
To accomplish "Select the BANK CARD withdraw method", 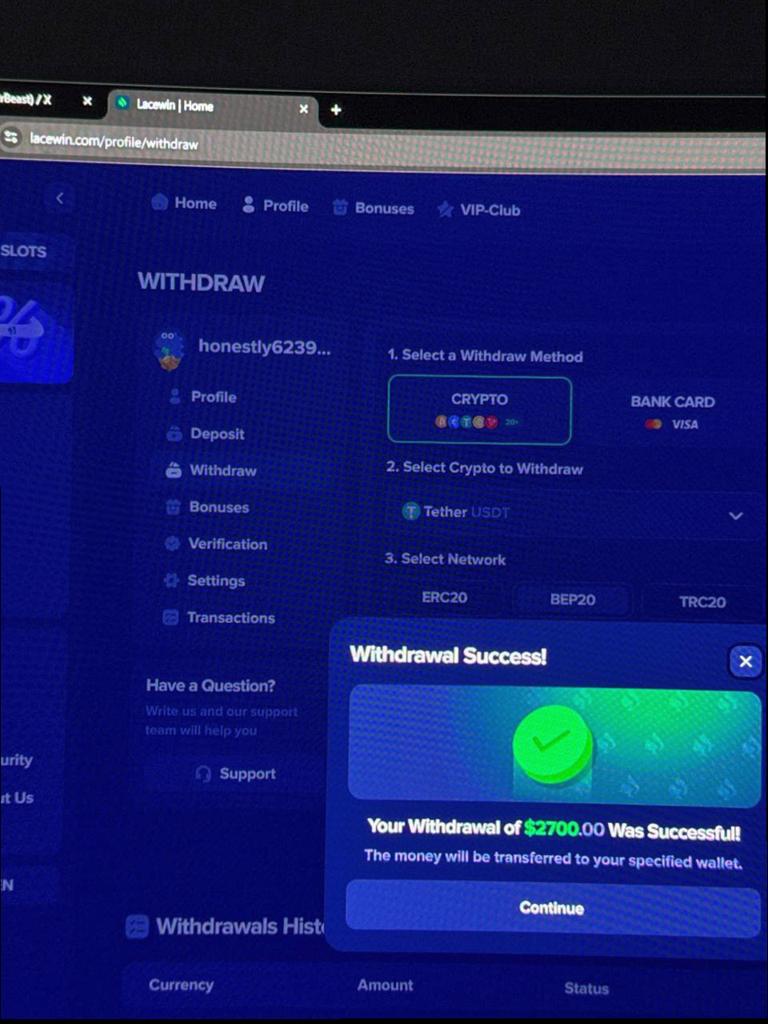I will point(673,412).
